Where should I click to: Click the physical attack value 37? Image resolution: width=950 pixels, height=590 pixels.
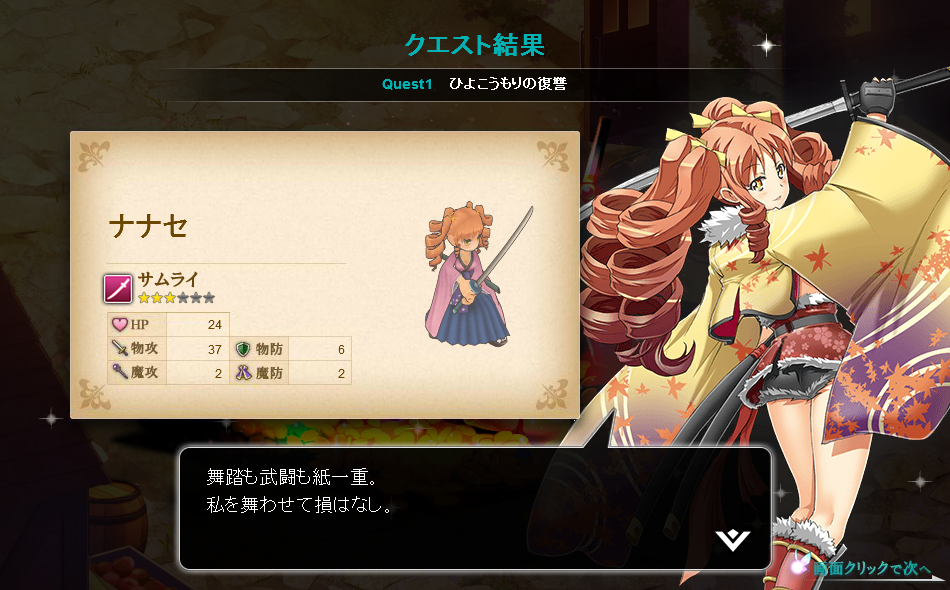click(214, 349)
